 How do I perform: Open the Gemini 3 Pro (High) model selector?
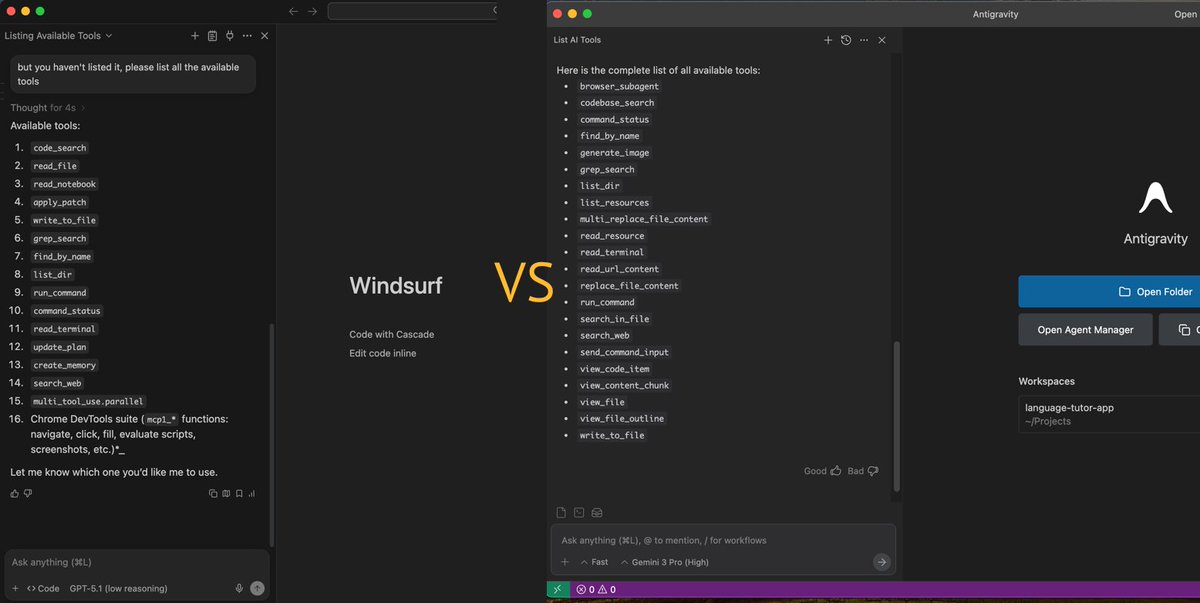(x=664, y=562)
